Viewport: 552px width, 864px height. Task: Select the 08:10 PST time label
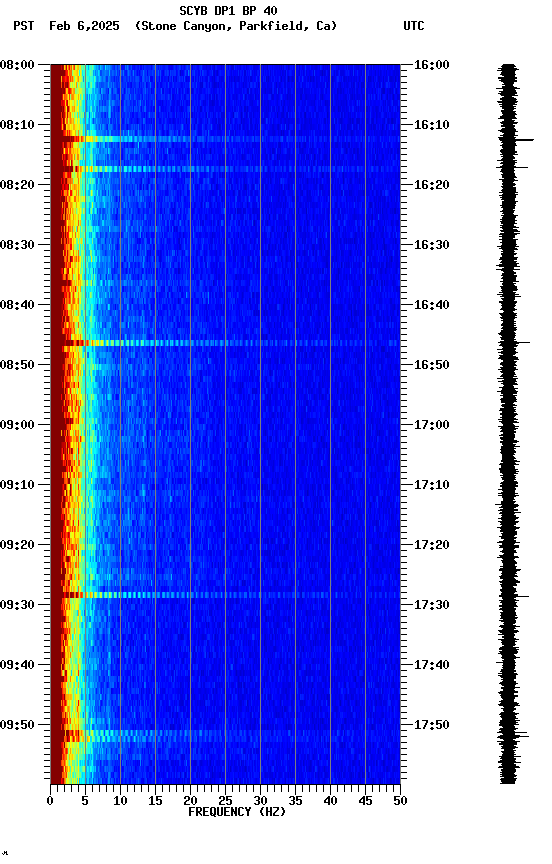tap(17, 125)
